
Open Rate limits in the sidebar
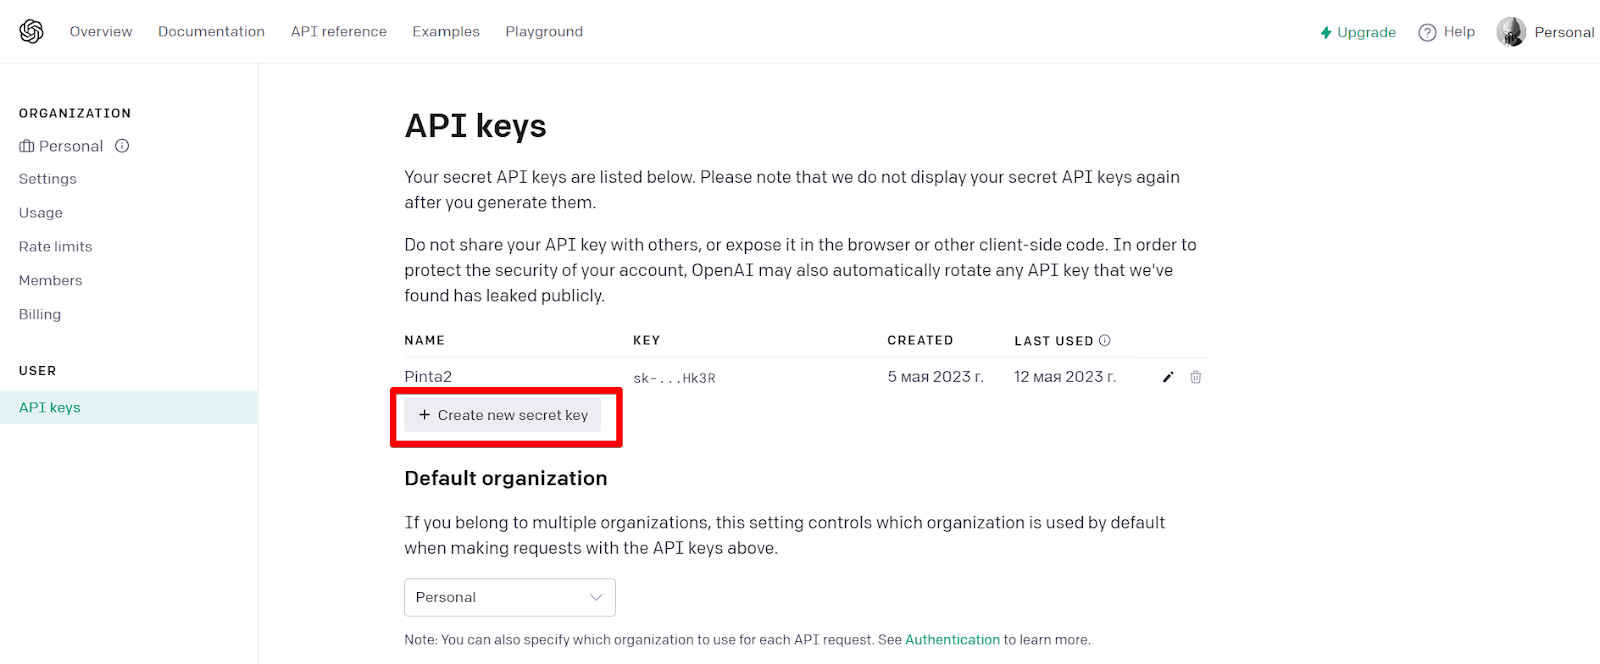point(56,247)
